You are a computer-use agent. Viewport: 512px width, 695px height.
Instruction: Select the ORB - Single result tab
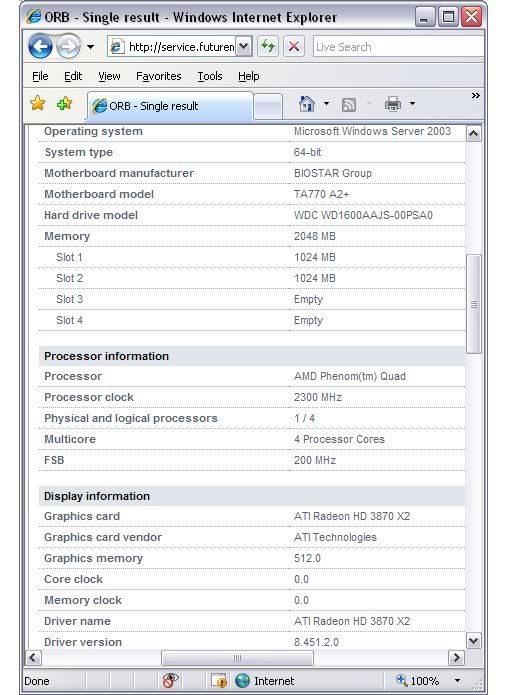pos(170,106)
